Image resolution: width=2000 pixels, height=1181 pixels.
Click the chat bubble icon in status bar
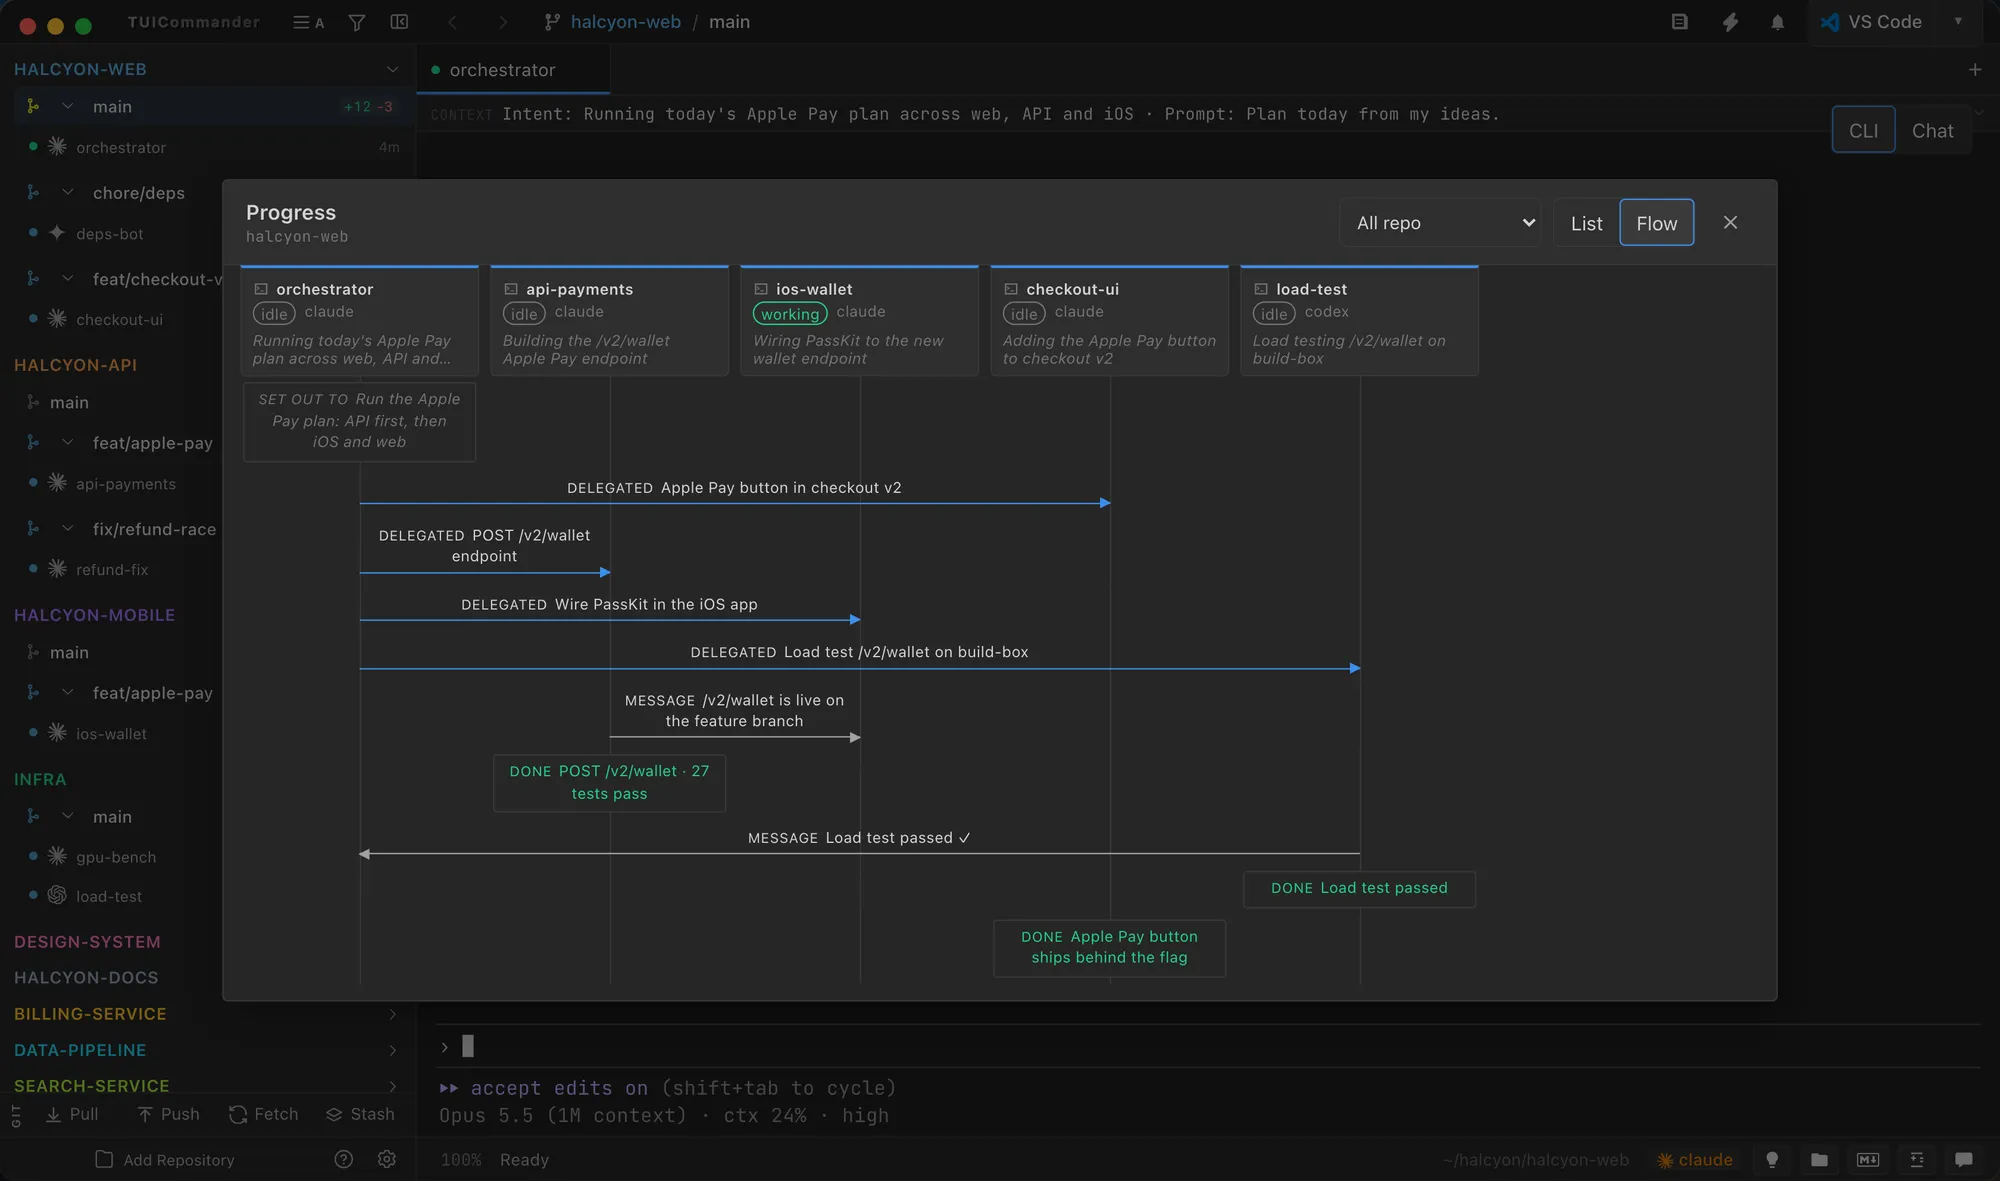(x=1964, y=1160)
